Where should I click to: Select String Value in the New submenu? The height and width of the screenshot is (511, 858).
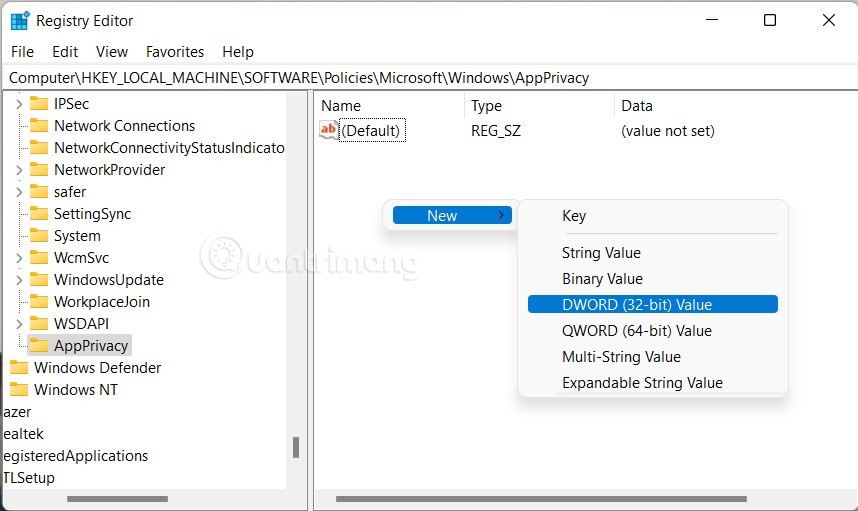click(601, 253)
